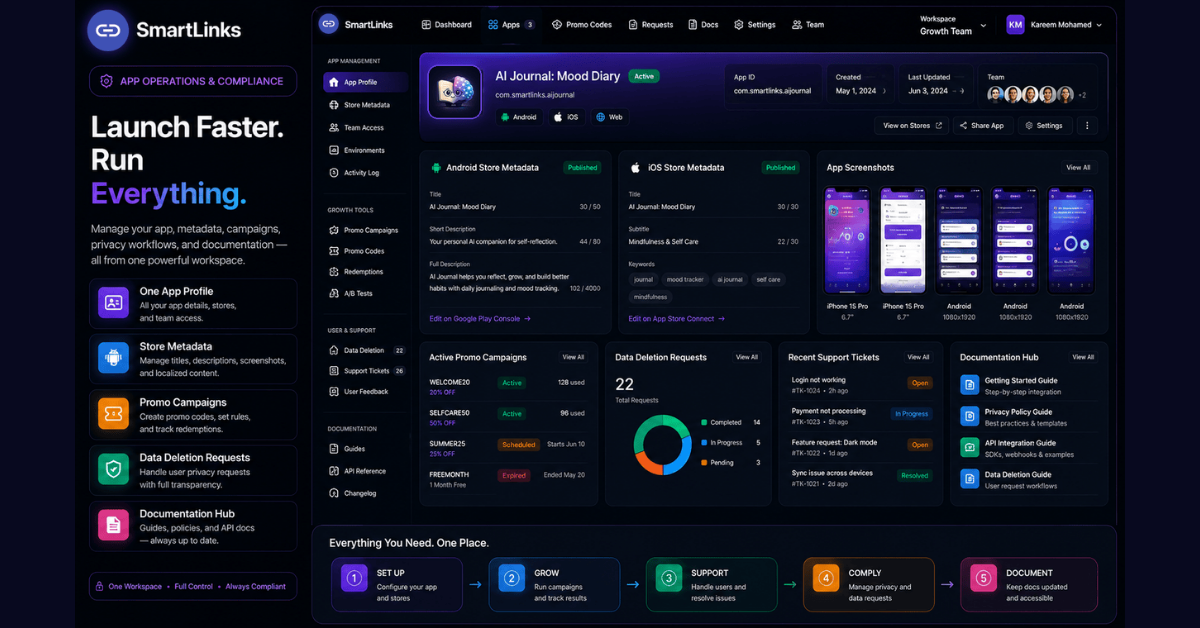1200x628 pixels.
Task: Click the orange Pending legend swatch
Action: pos(704,462)
